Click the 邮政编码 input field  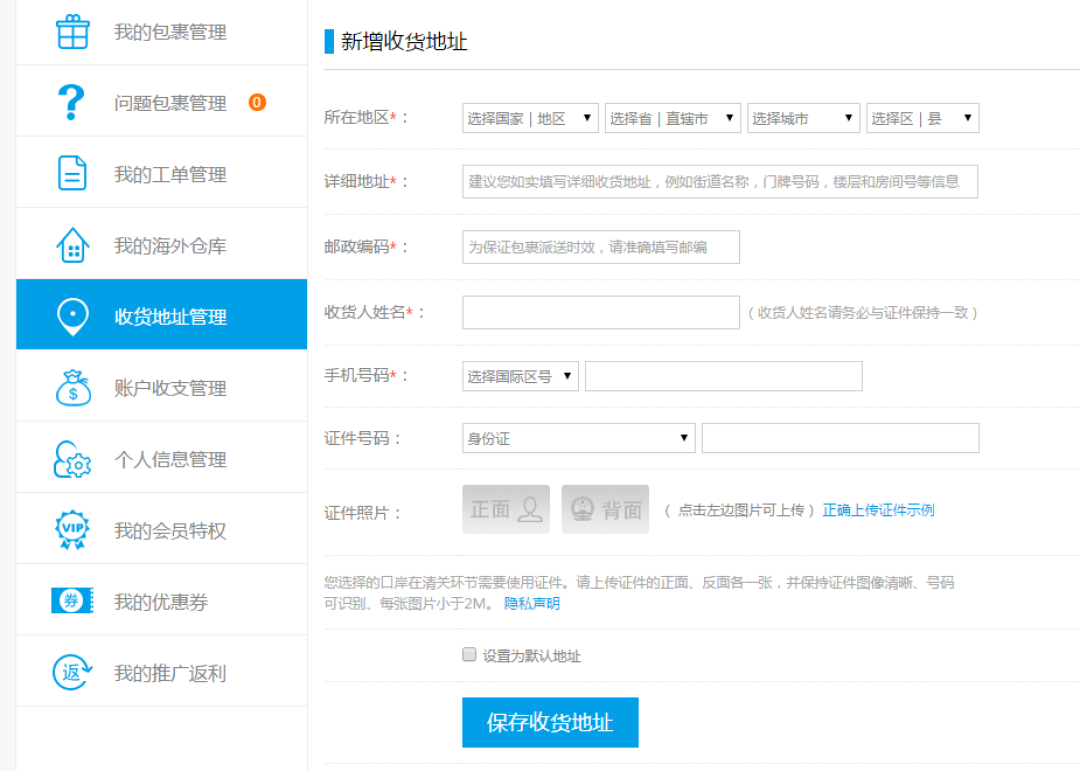(x=601, y=247)
